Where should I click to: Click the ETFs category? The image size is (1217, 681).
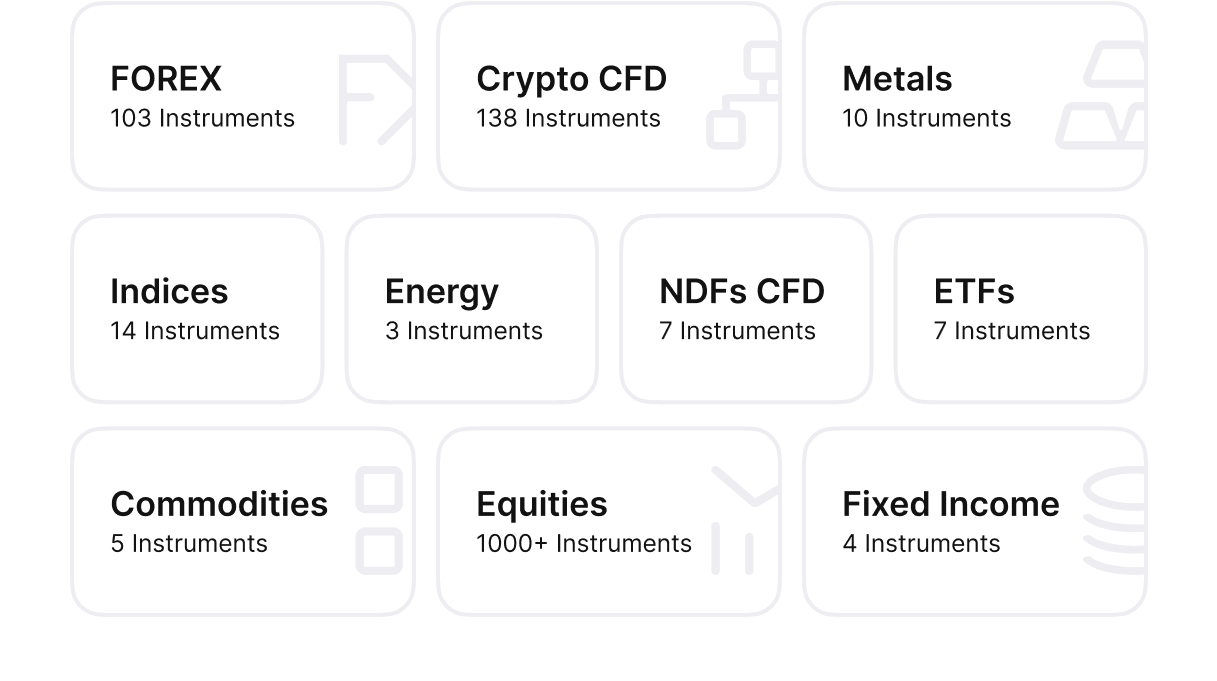click(1019, 308)
